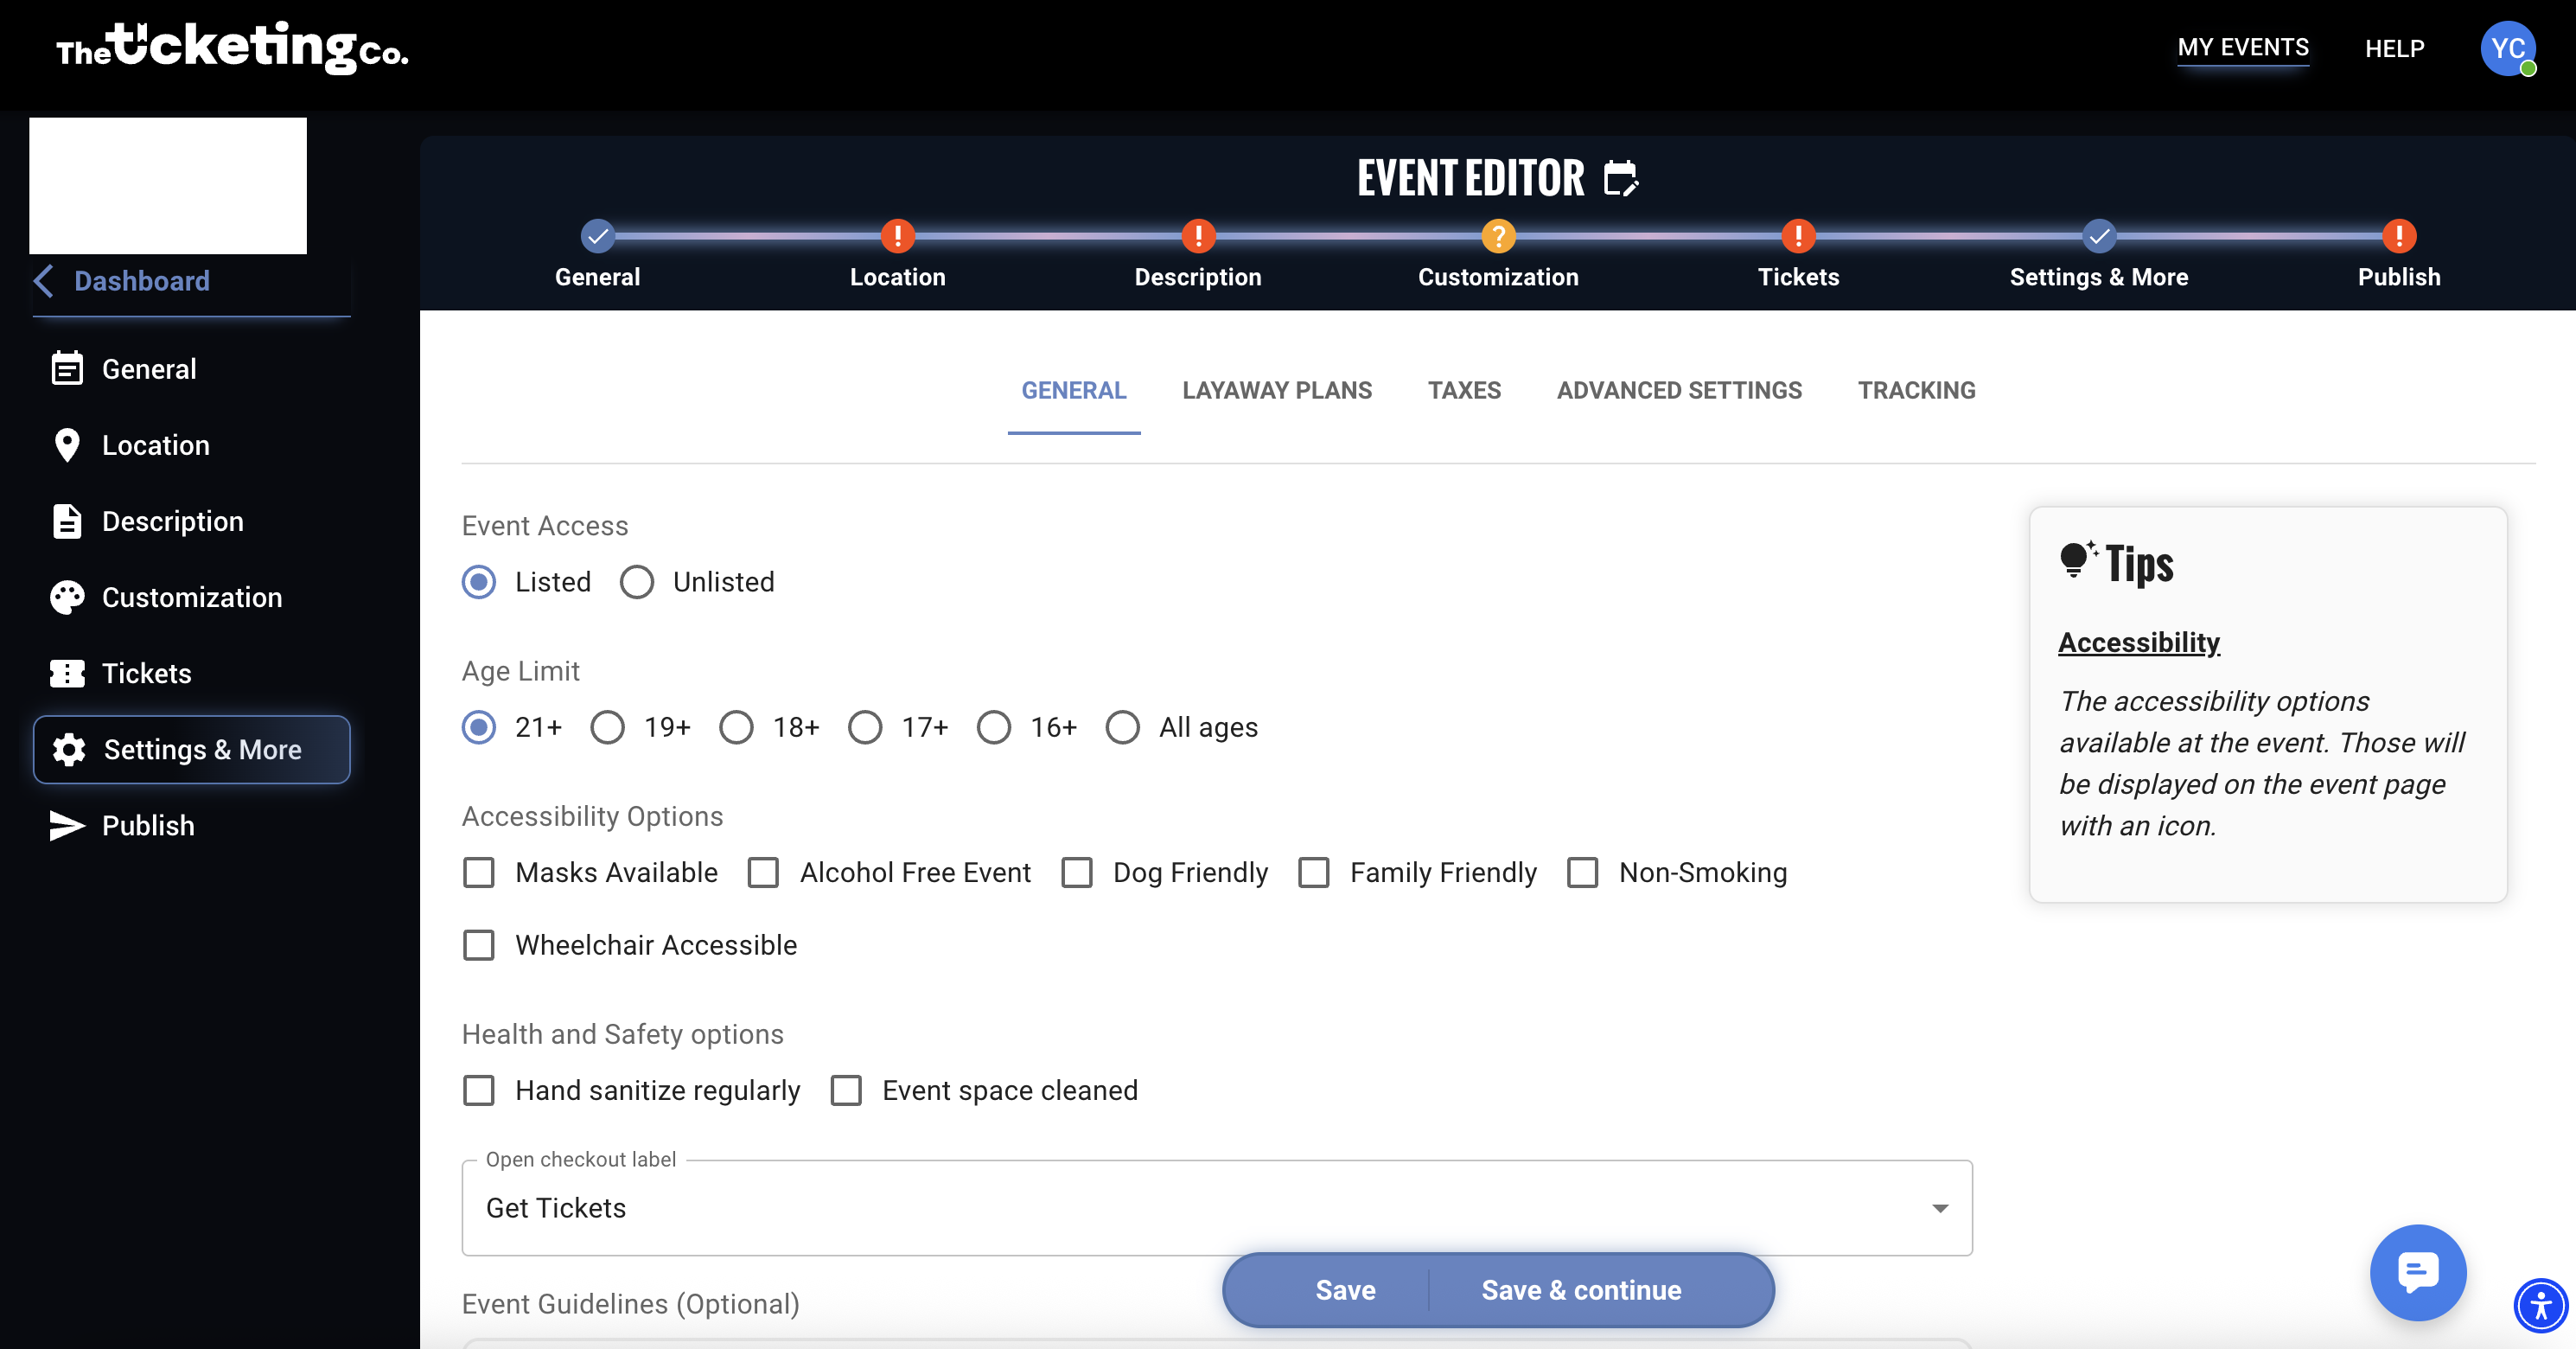The height and width of the screenshot is (1349, 2576).
Task: Open Publish via the sidebar paper plane icon
Action: coord(67,825)
